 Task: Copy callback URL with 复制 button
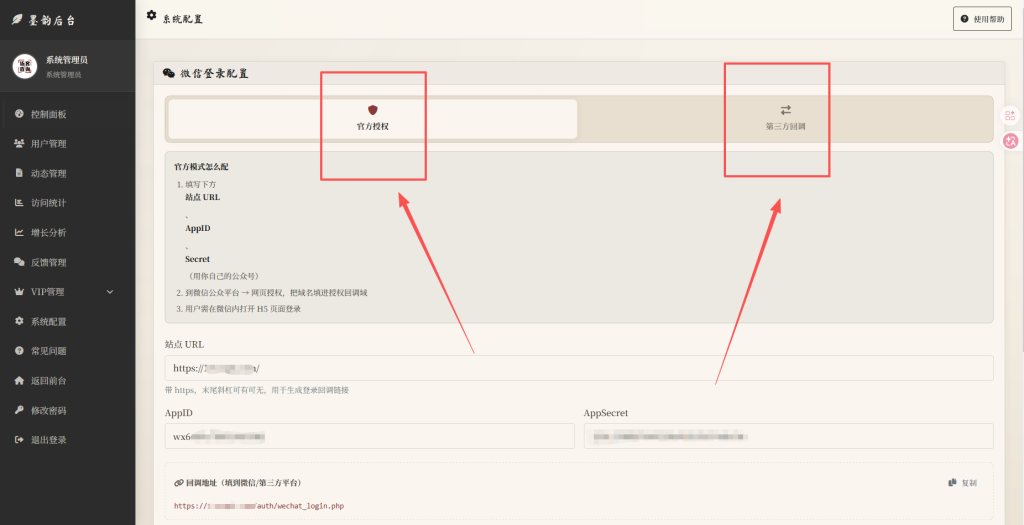963,483
